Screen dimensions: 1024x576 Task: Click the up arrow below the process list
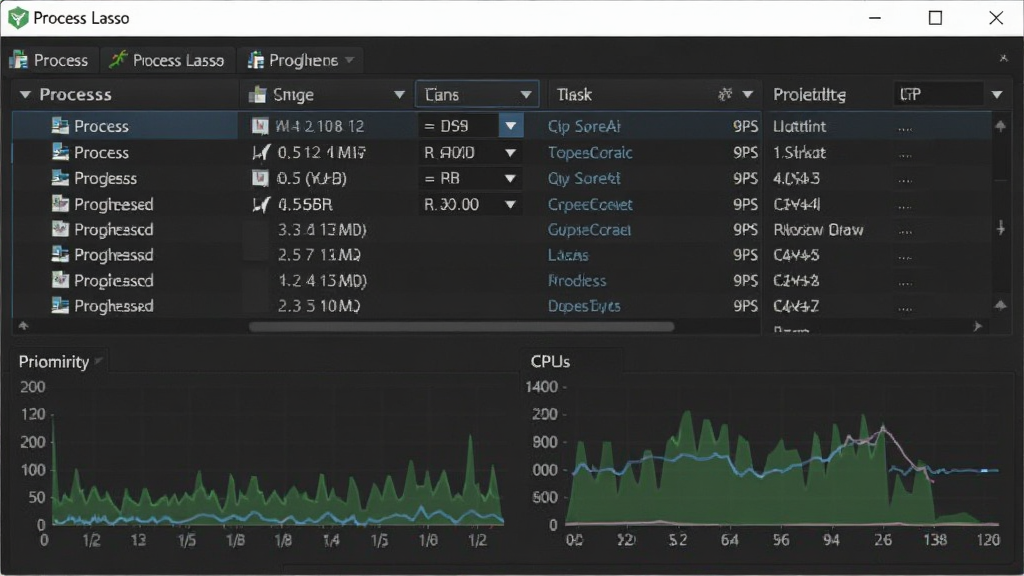(24, 325)
